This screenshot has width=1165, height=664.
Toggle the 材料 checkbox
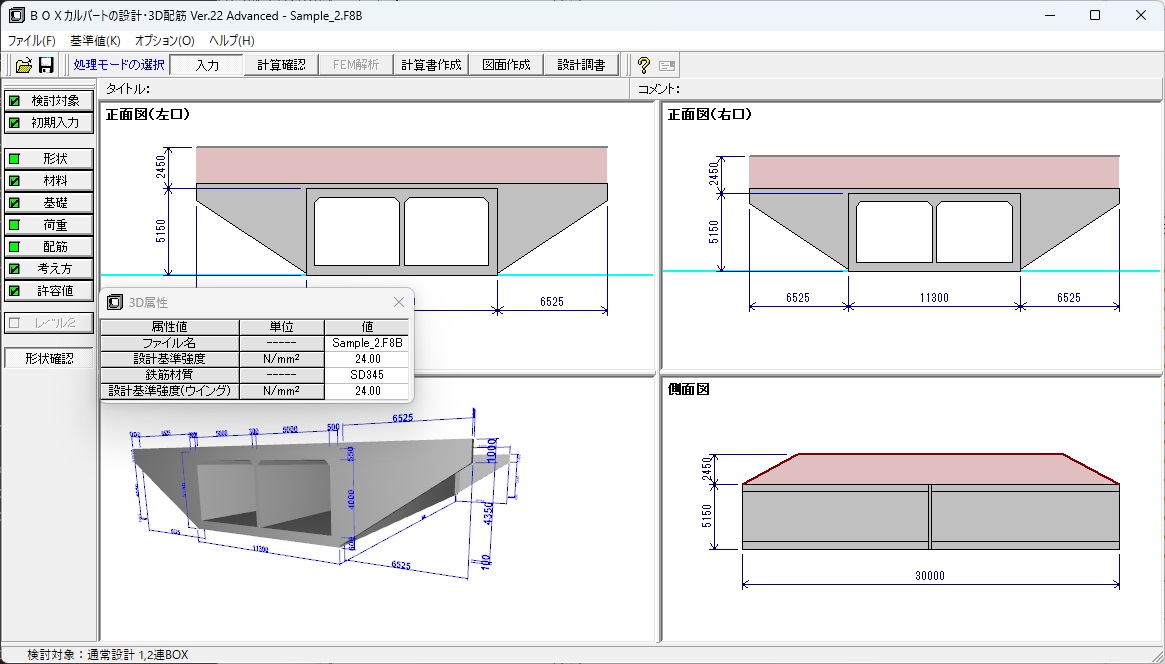(x=14, y=181)
